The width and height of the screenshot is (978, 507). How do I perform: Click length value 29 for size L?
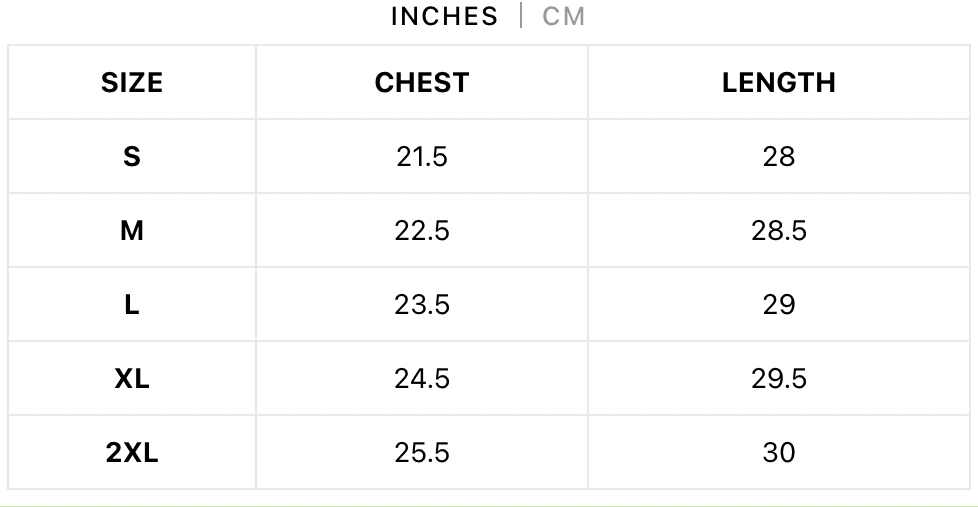point(779,305)
